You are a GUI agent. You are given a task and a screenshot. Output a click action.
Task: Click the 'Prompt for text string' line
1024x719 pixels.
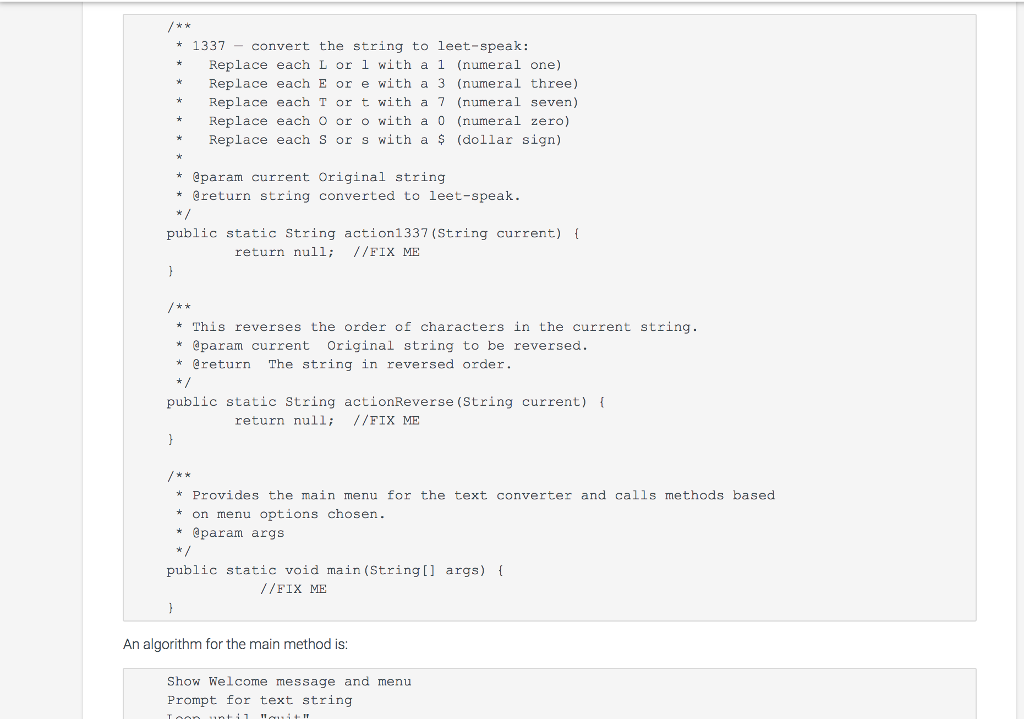(x=259, y=701)
